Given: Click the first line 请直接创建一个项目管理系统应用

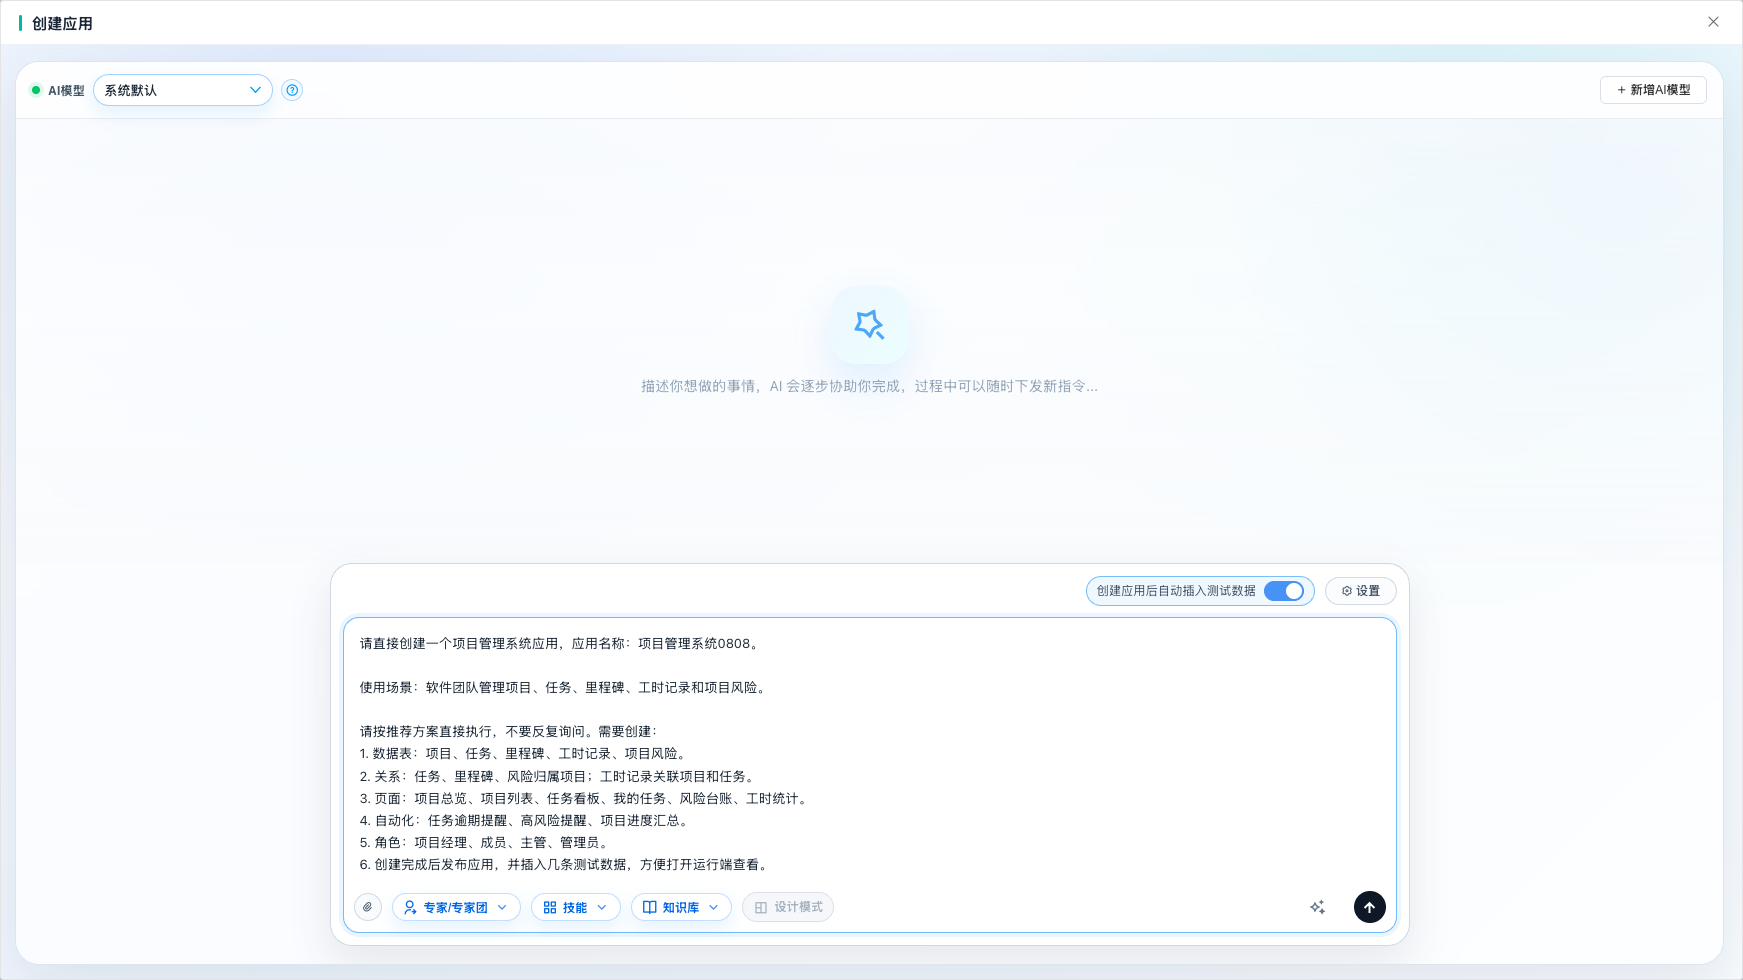Looking at the screenshot, I should [x=562, y=644].
